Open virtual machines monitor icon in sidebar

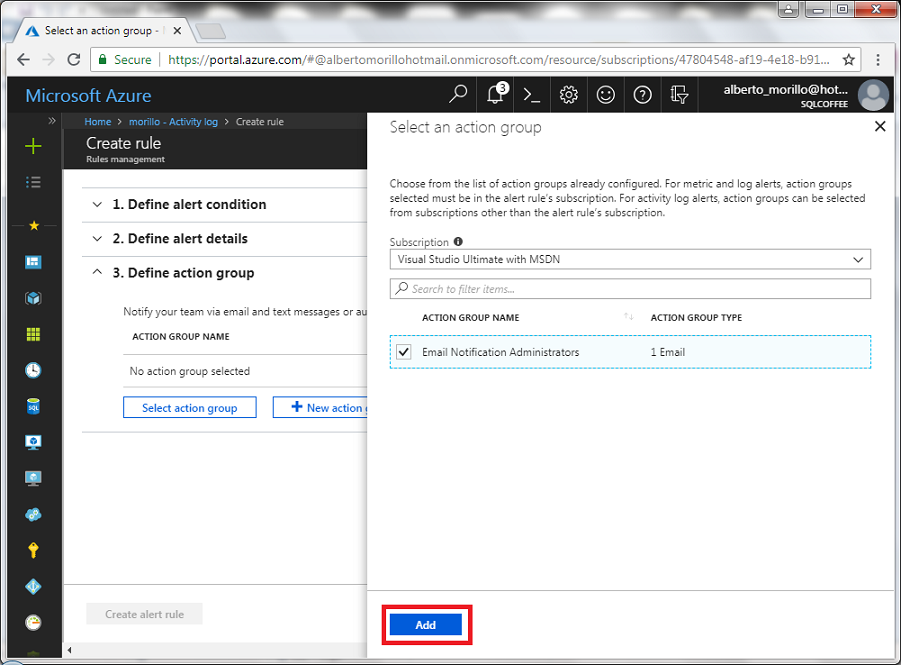[33, 443]
